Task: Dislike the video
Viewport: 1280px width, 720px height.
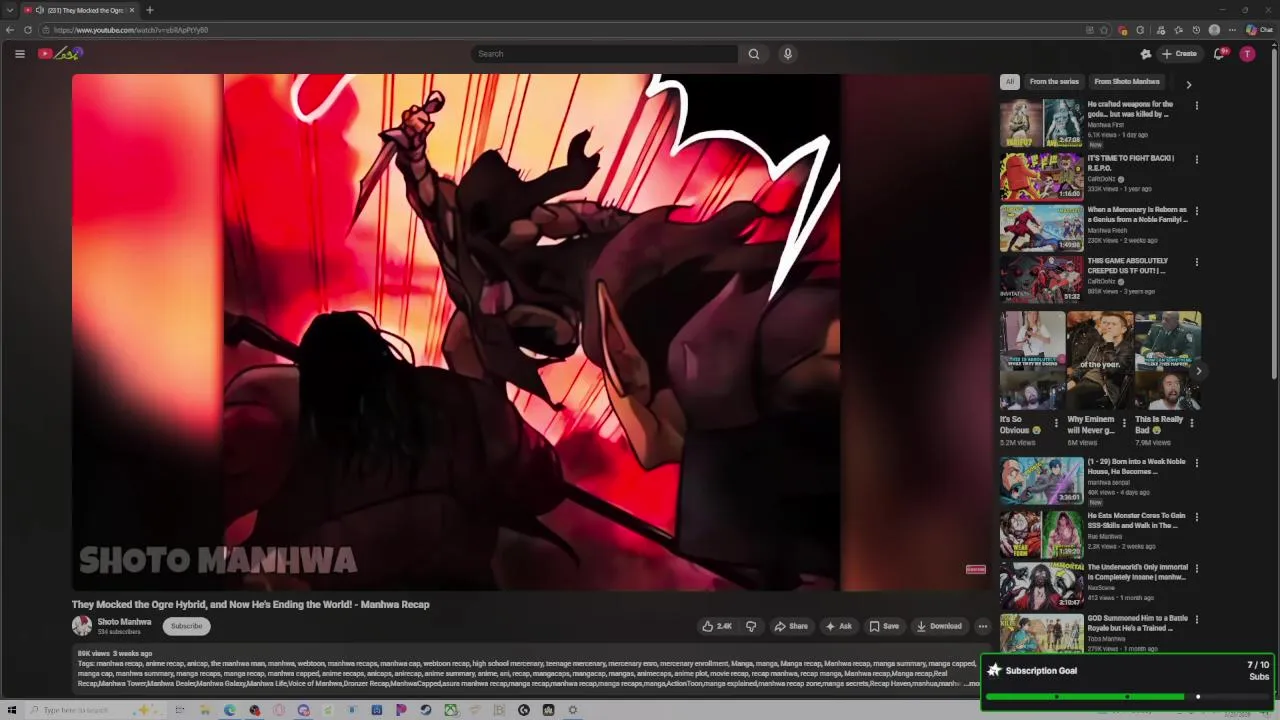Action: coord(751,626)
